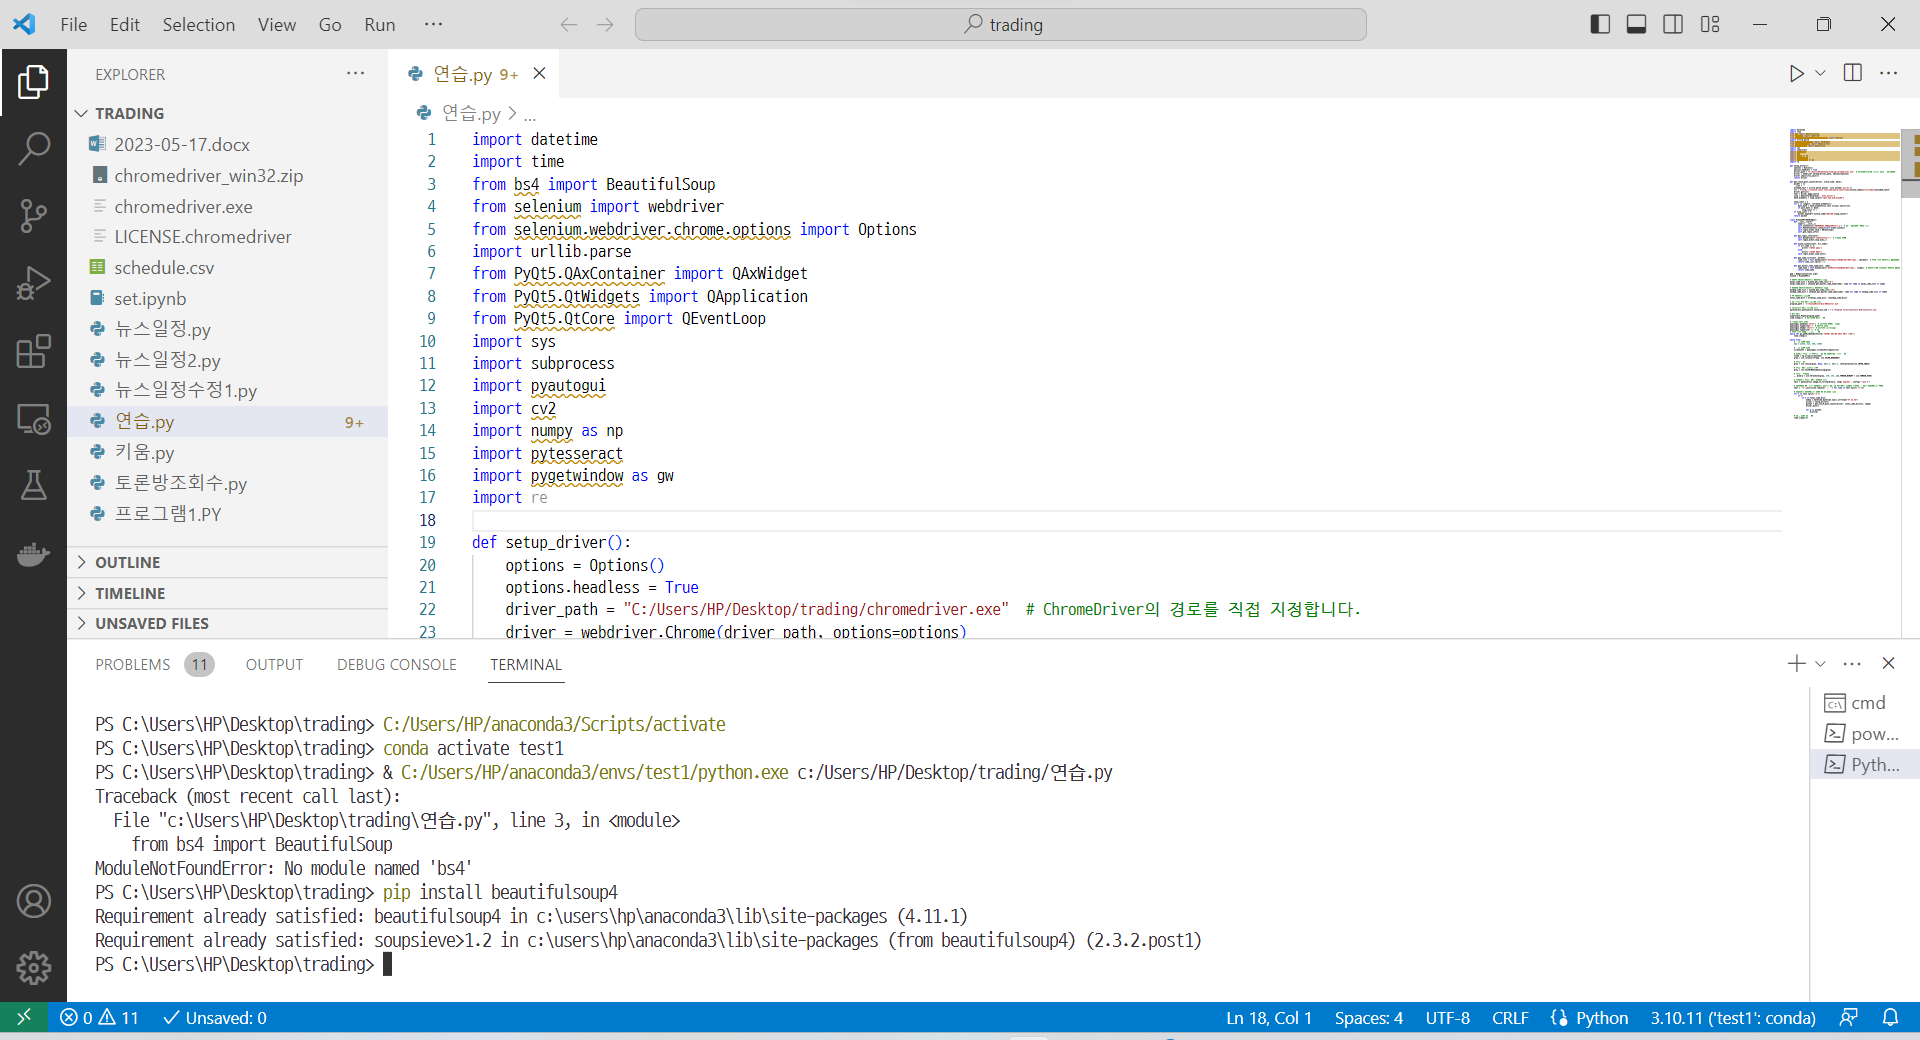This screenshot has width=1920, height=1040.
Task: Toggle the secondary side bar visibility
Action: coord(1673,24)
